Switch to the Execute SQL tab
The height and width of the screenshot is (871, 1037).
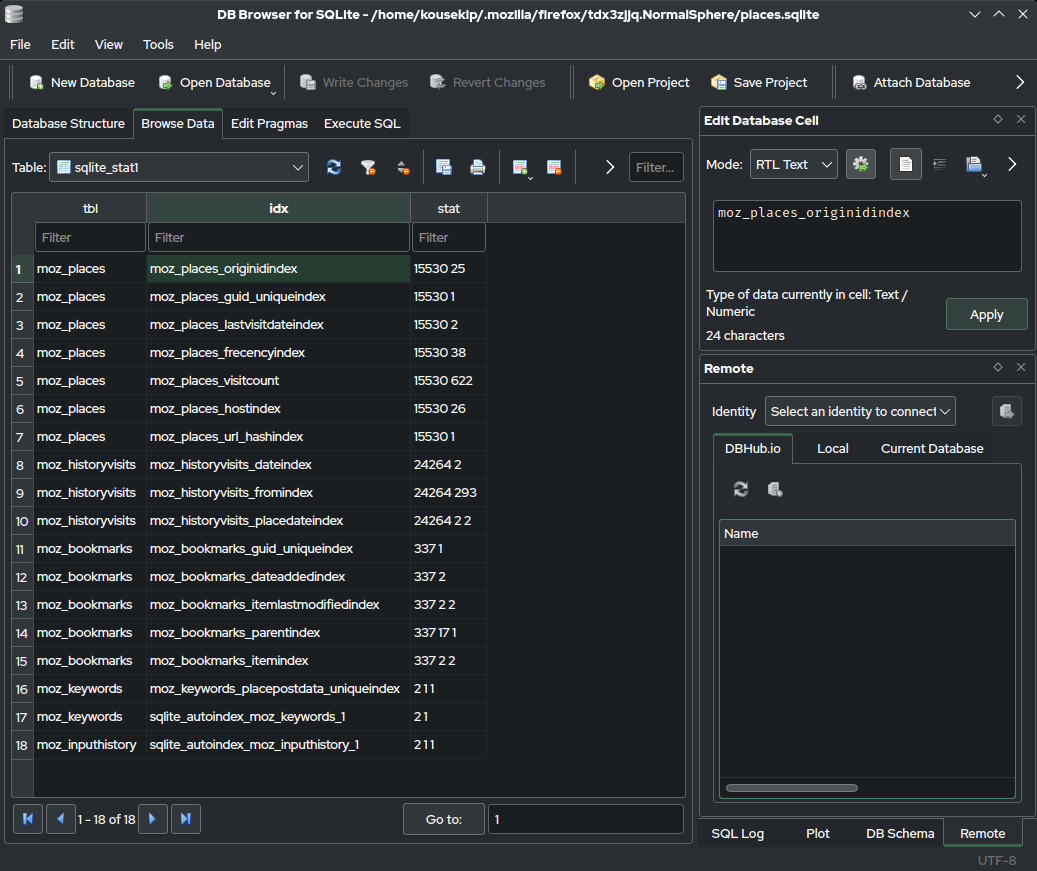[x=362, y=124]
